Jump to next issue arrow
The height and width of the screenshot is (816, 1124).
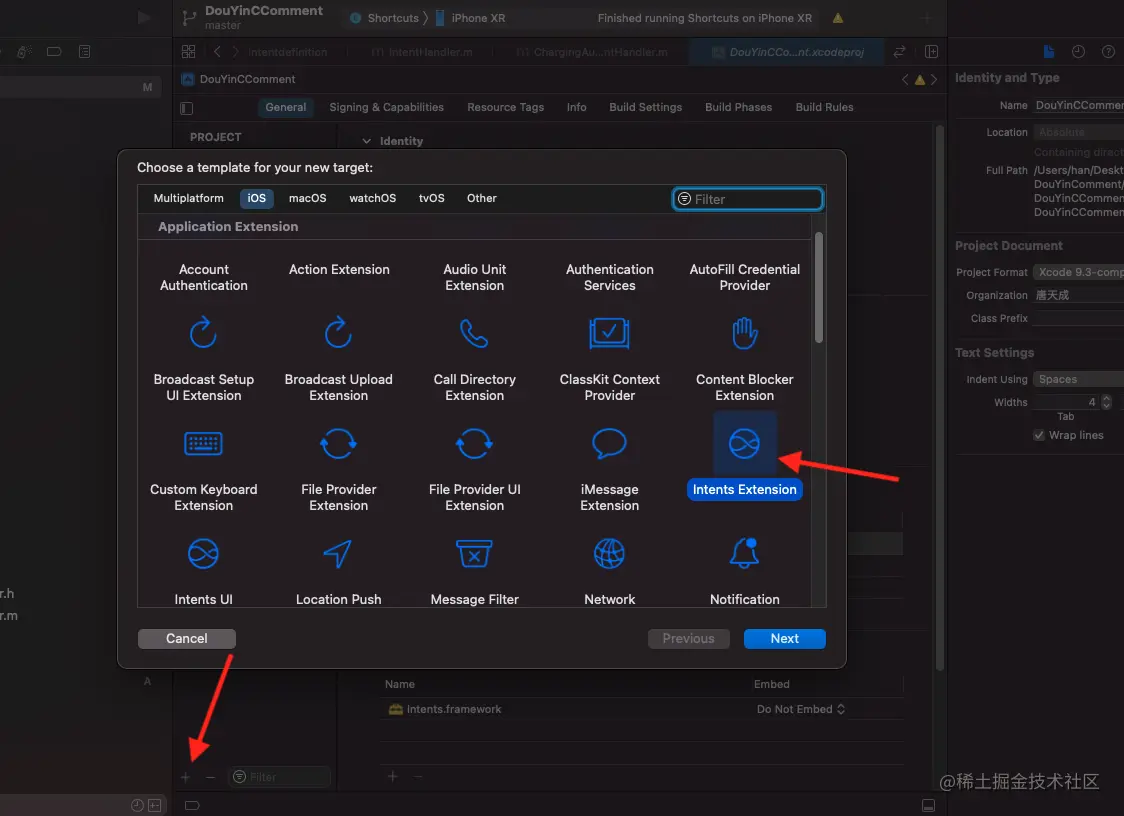(933, 79)
